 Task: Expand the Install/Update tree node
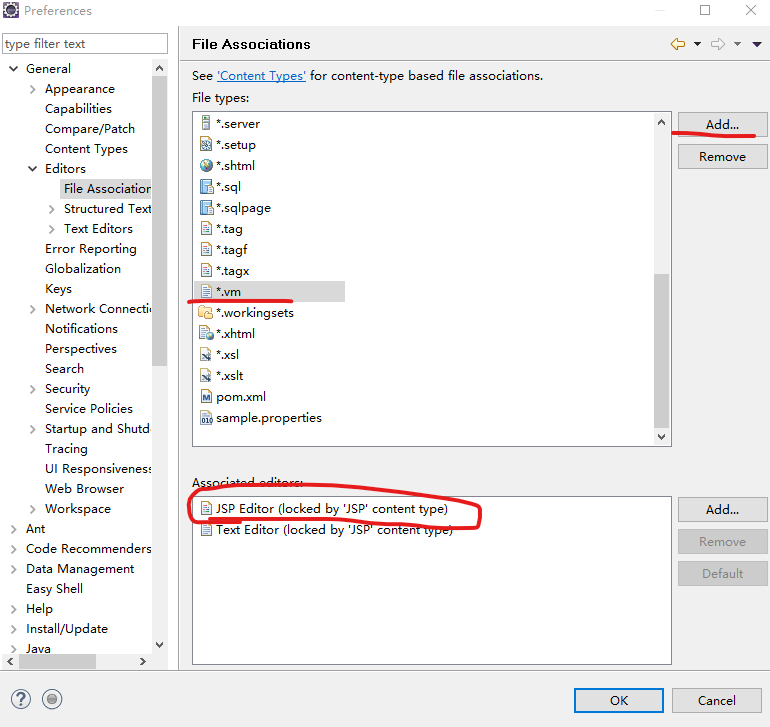tap(14, 629)
